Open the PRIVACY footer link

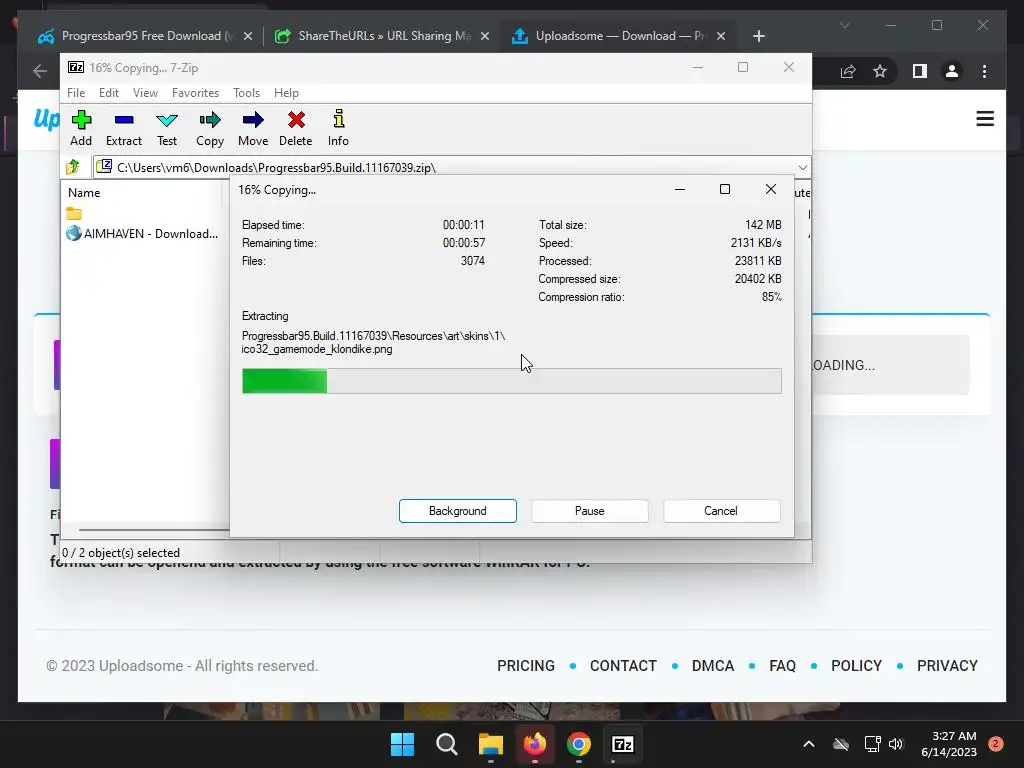point(947,665)
